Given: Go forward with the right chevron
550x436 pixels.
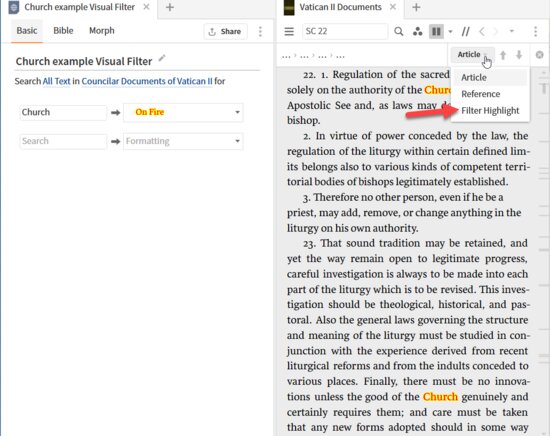Looking at the screenshot, I should [495, 32].
